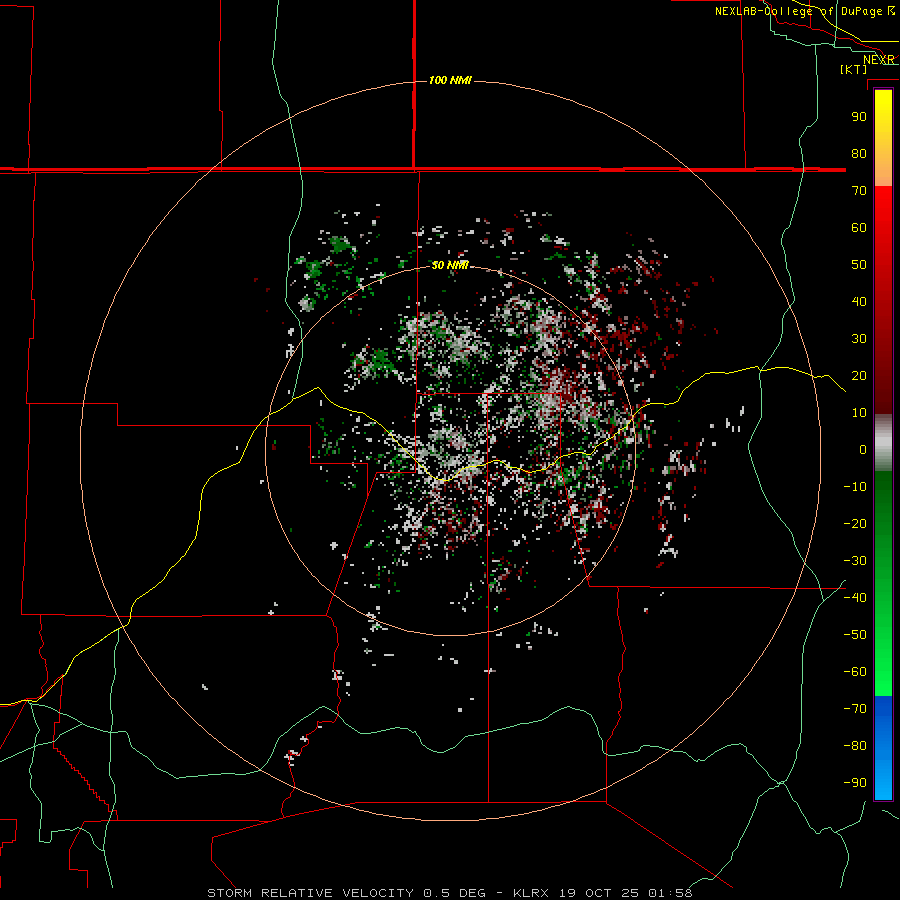Screen dimensions: 900x900
Task: Click the 20 value on velocity scale
Action: (x=859, y=375)
